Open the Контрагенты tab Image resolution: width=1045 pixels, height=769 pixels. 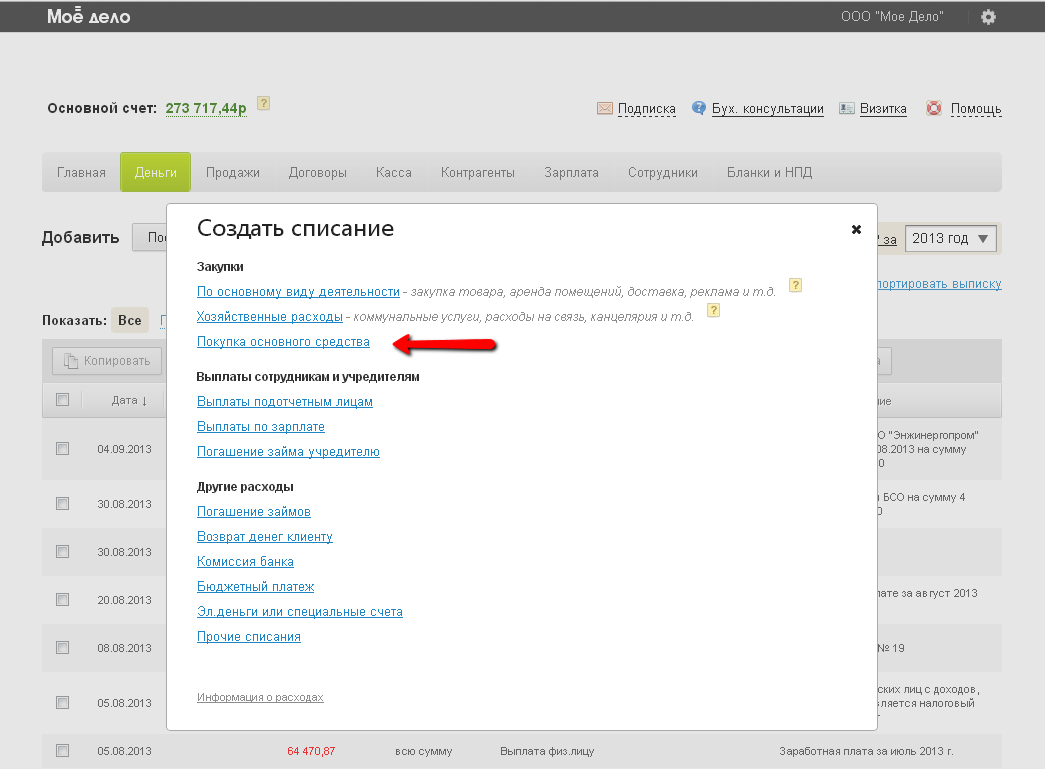tap(478, 173)
